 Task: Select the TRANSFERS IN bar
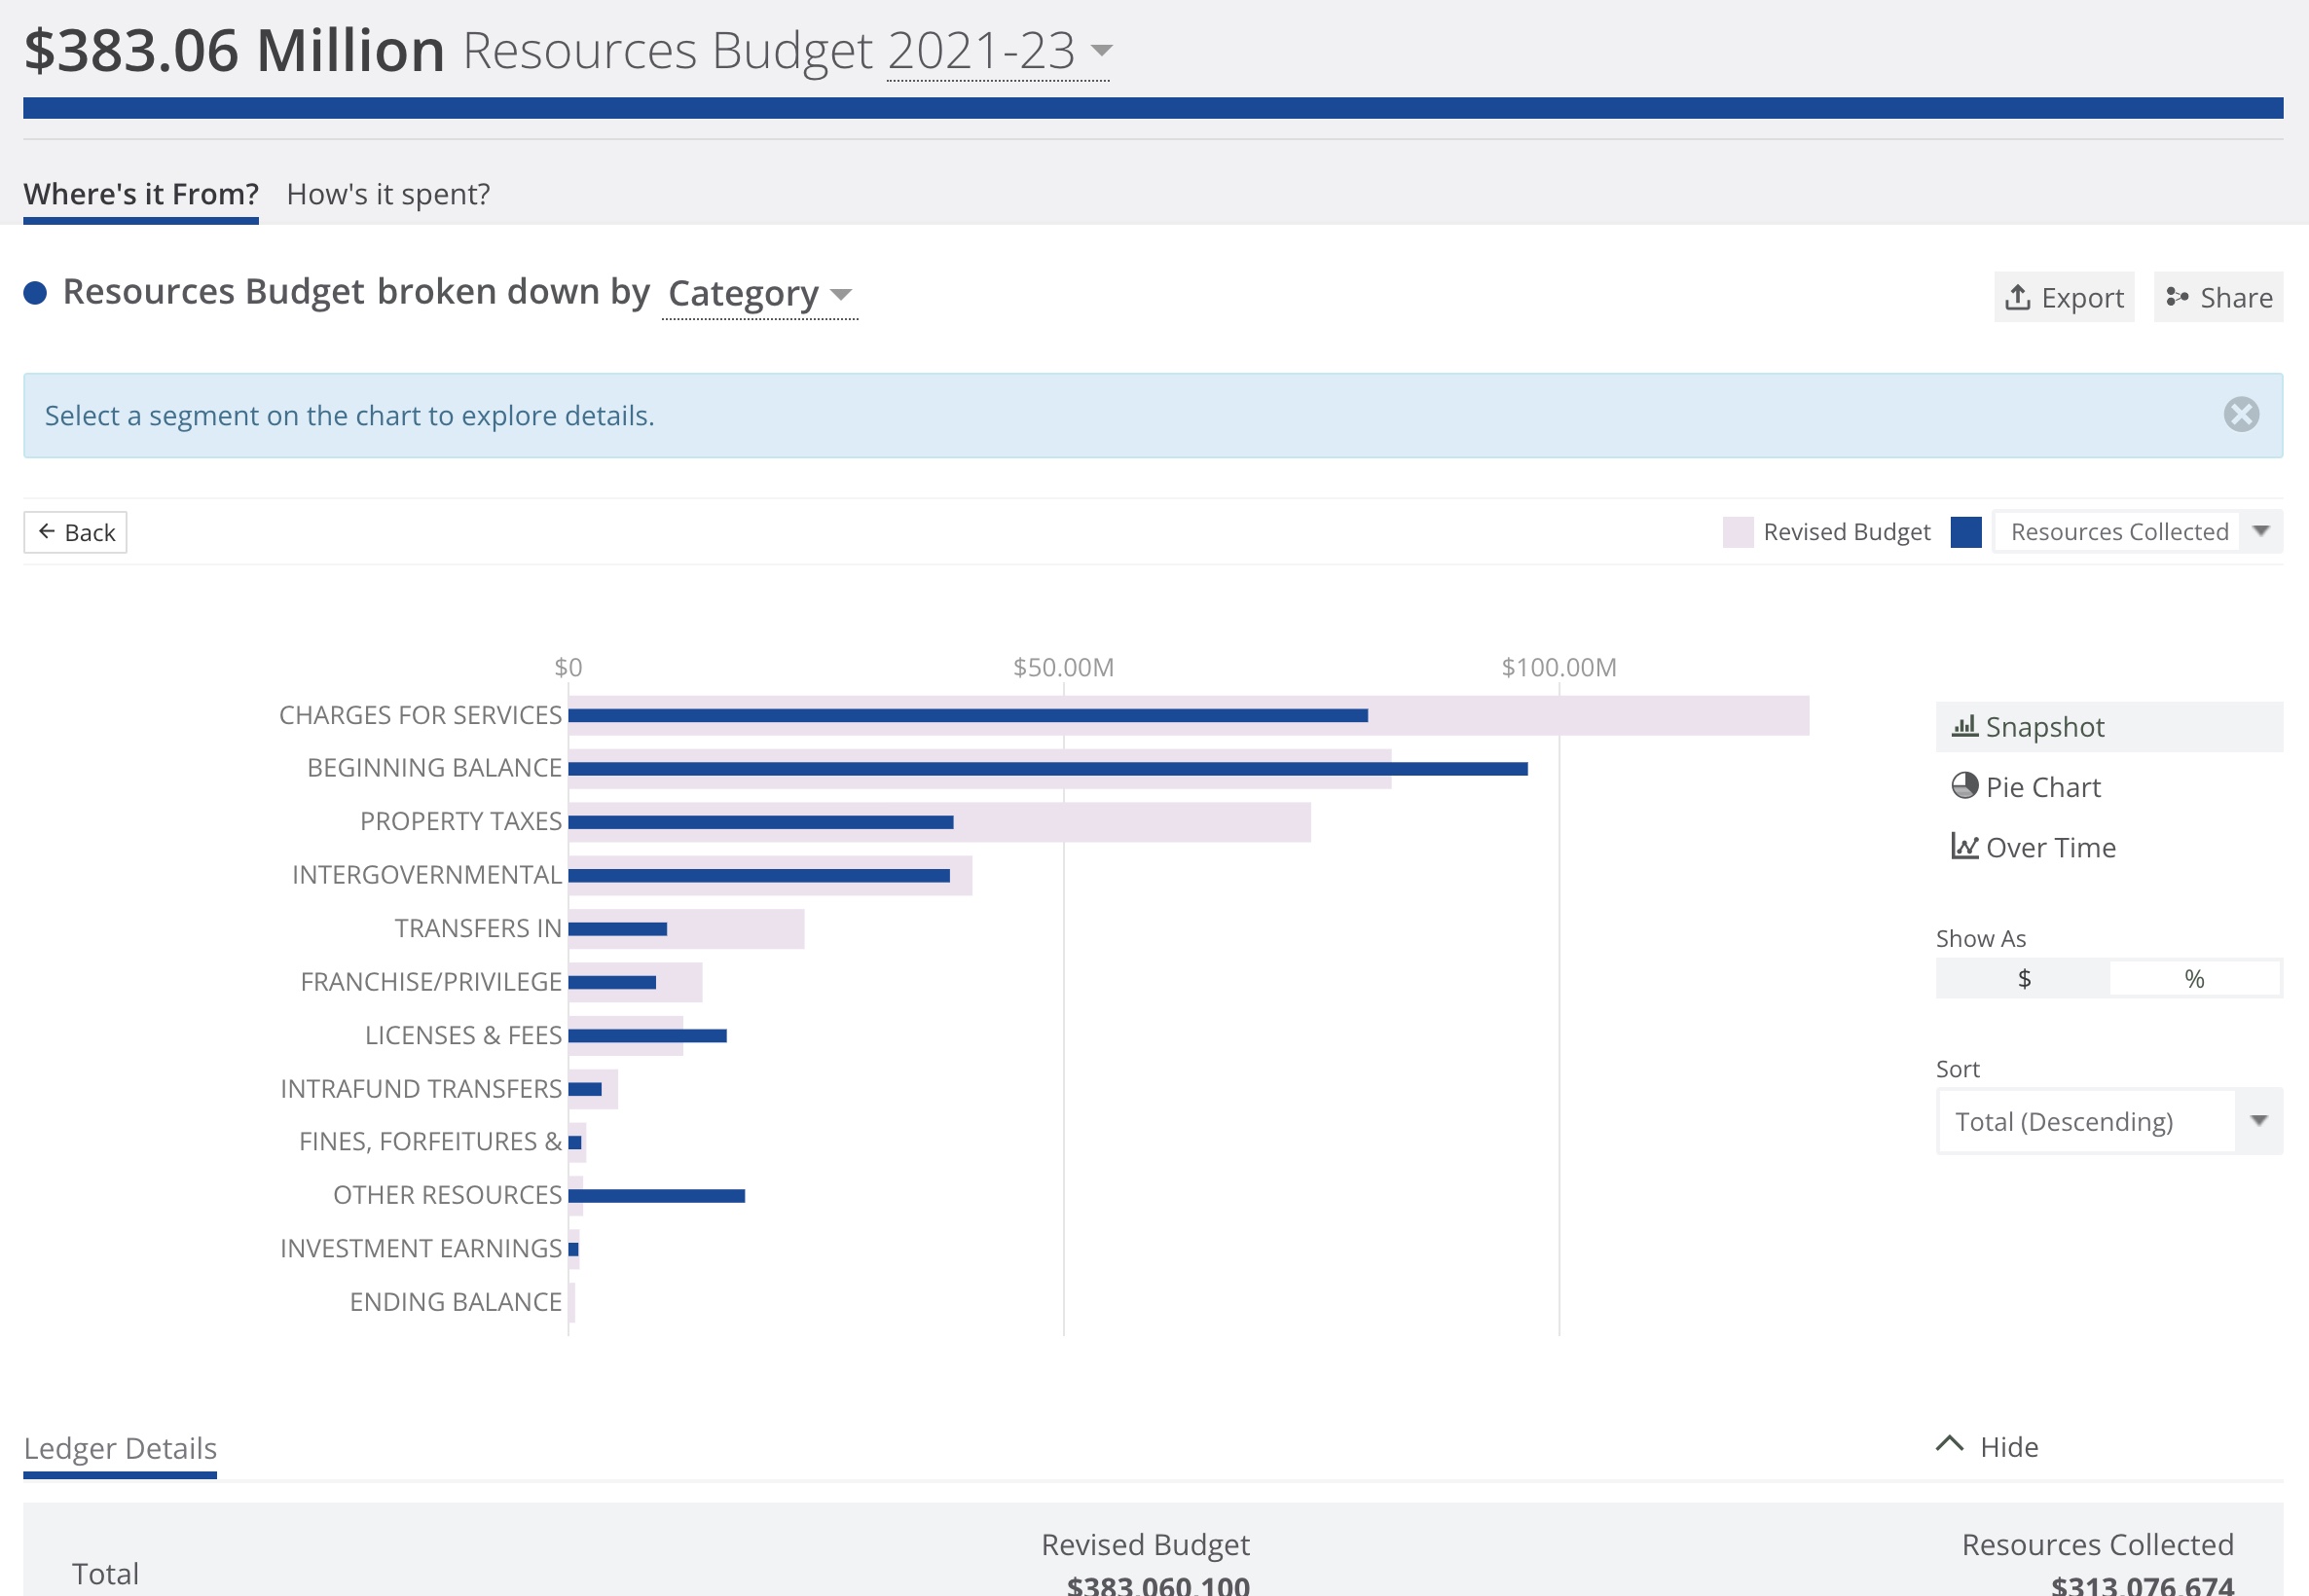[686, 928]
